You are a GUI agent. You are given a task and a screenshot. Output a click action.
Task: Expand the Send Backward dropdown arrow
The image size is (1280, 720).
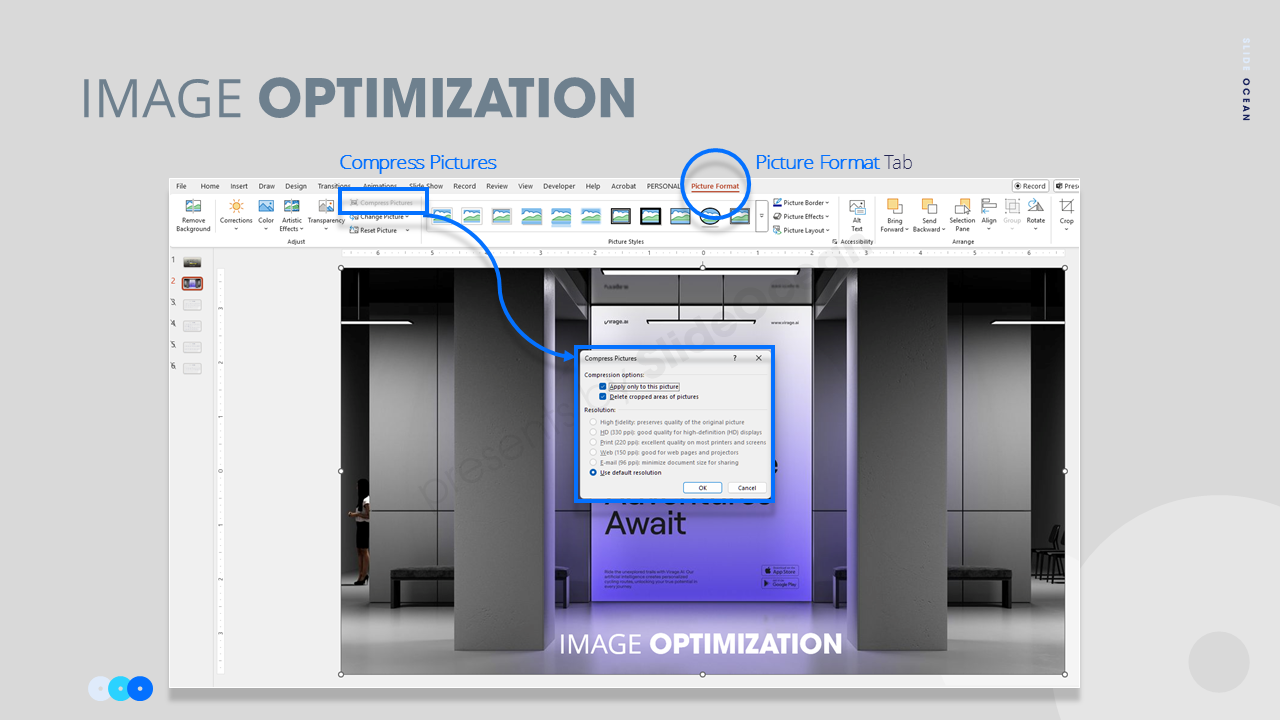pyautogui.click(x=943, y=230)
